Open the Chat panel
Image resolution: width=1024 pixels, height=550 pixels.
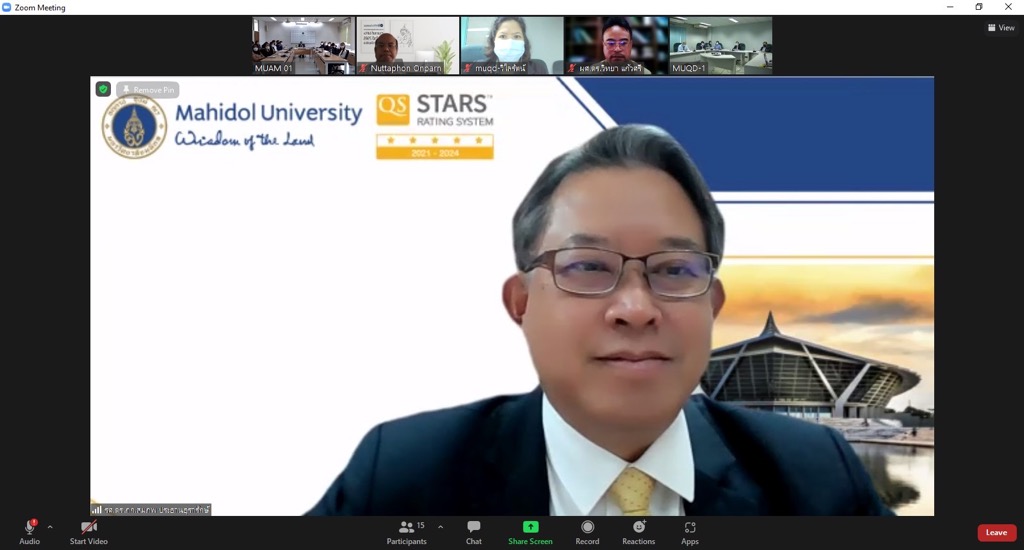coord(473,531)
